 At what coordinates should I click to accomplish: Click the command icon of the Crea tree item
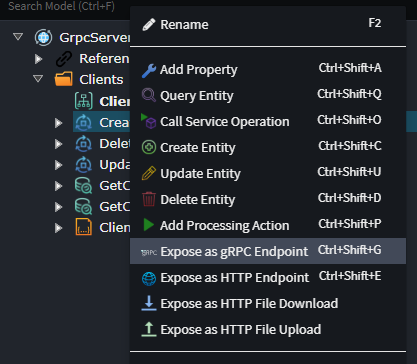(83, 123)
